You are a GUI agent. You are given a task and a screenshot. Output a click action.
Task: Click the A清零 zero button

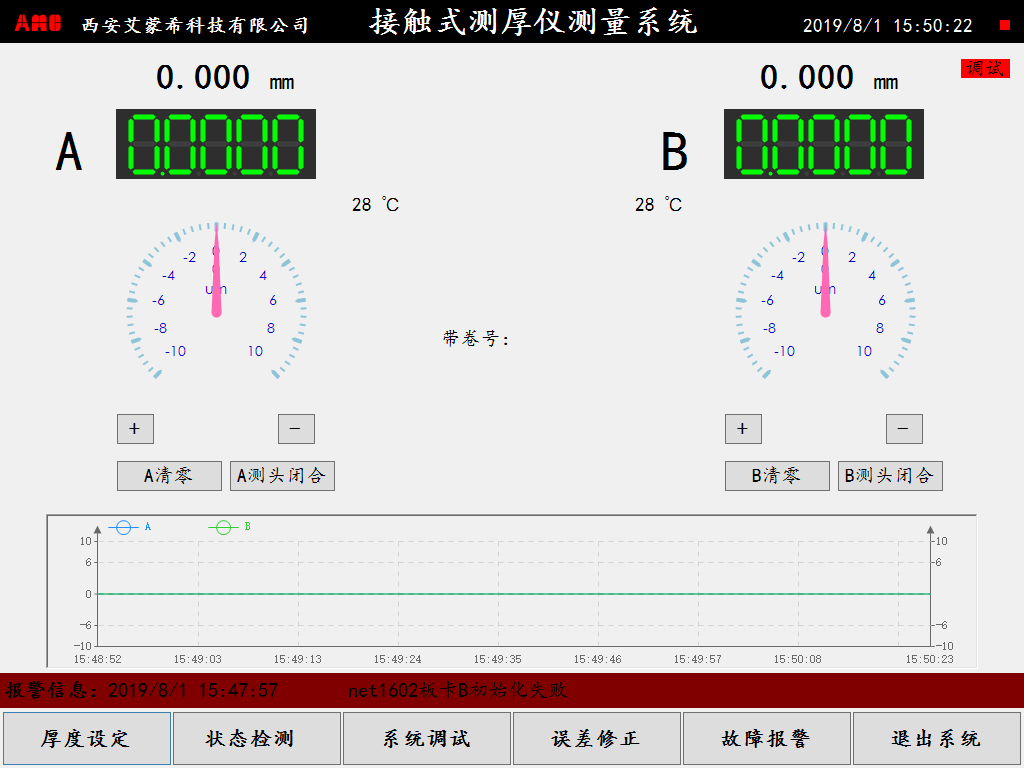(x=169, y=476)
